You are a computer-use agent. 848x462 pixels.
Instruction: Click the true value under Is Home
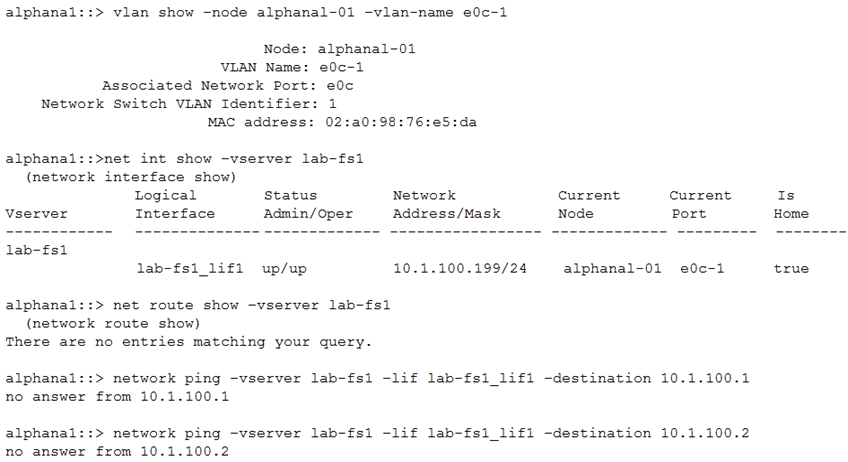pyautogui.click(x=791, y=269)
